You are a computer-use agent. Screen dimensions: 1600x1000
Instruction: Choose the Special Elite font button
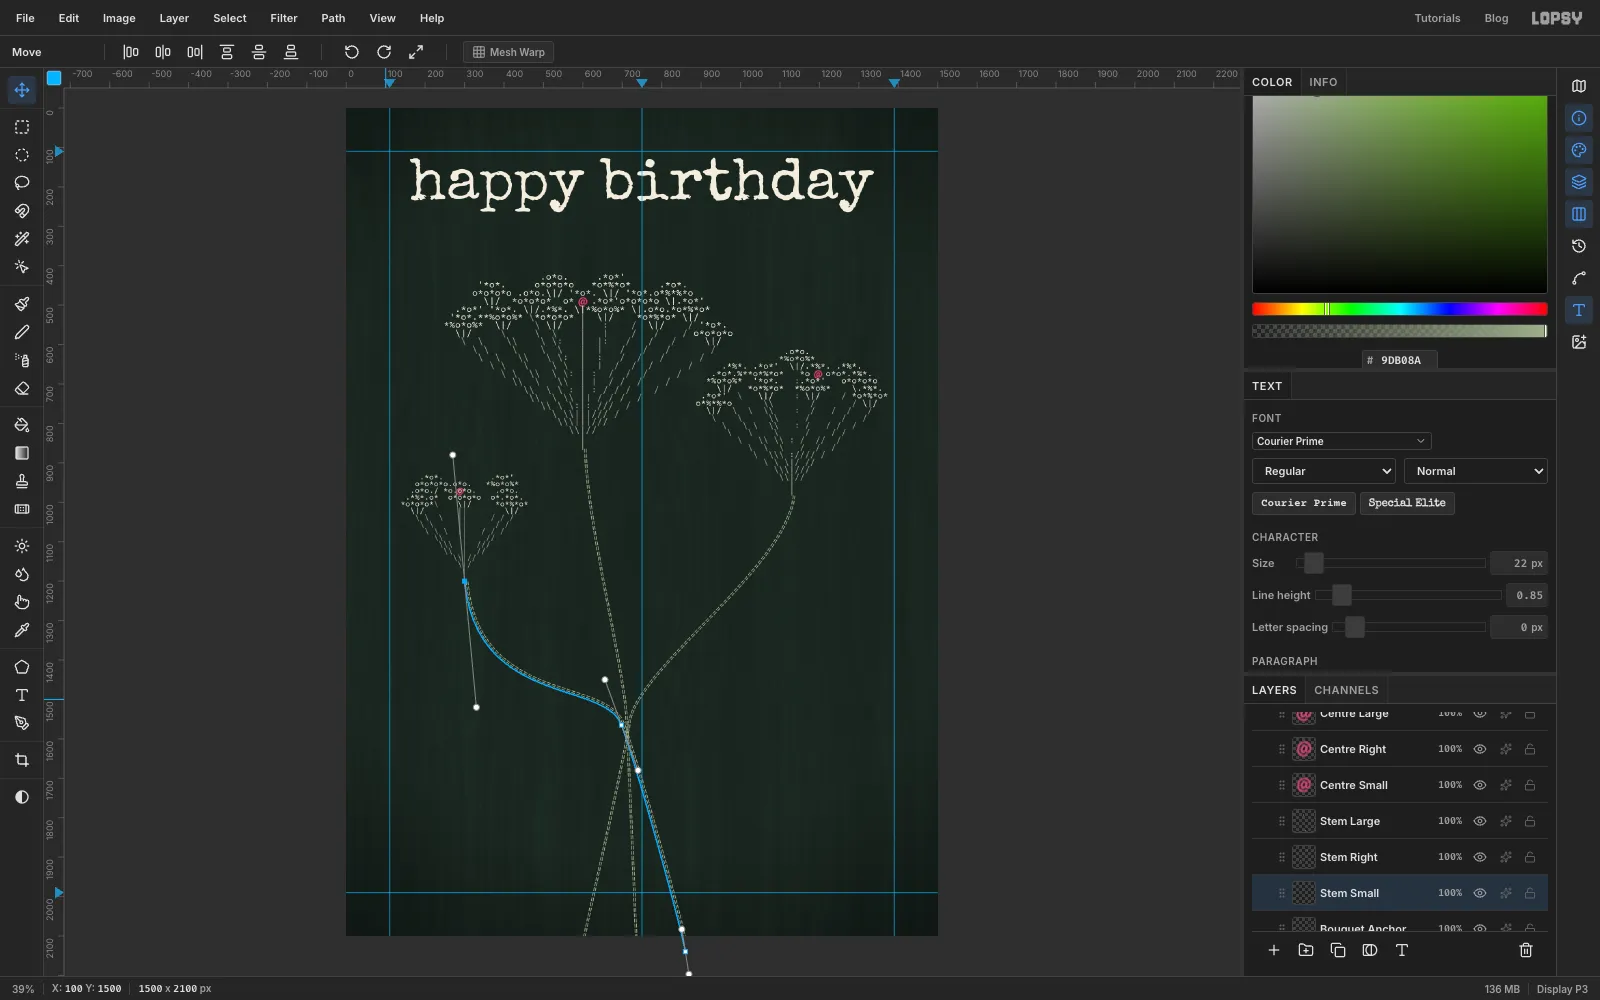[x=1406, y=503]
